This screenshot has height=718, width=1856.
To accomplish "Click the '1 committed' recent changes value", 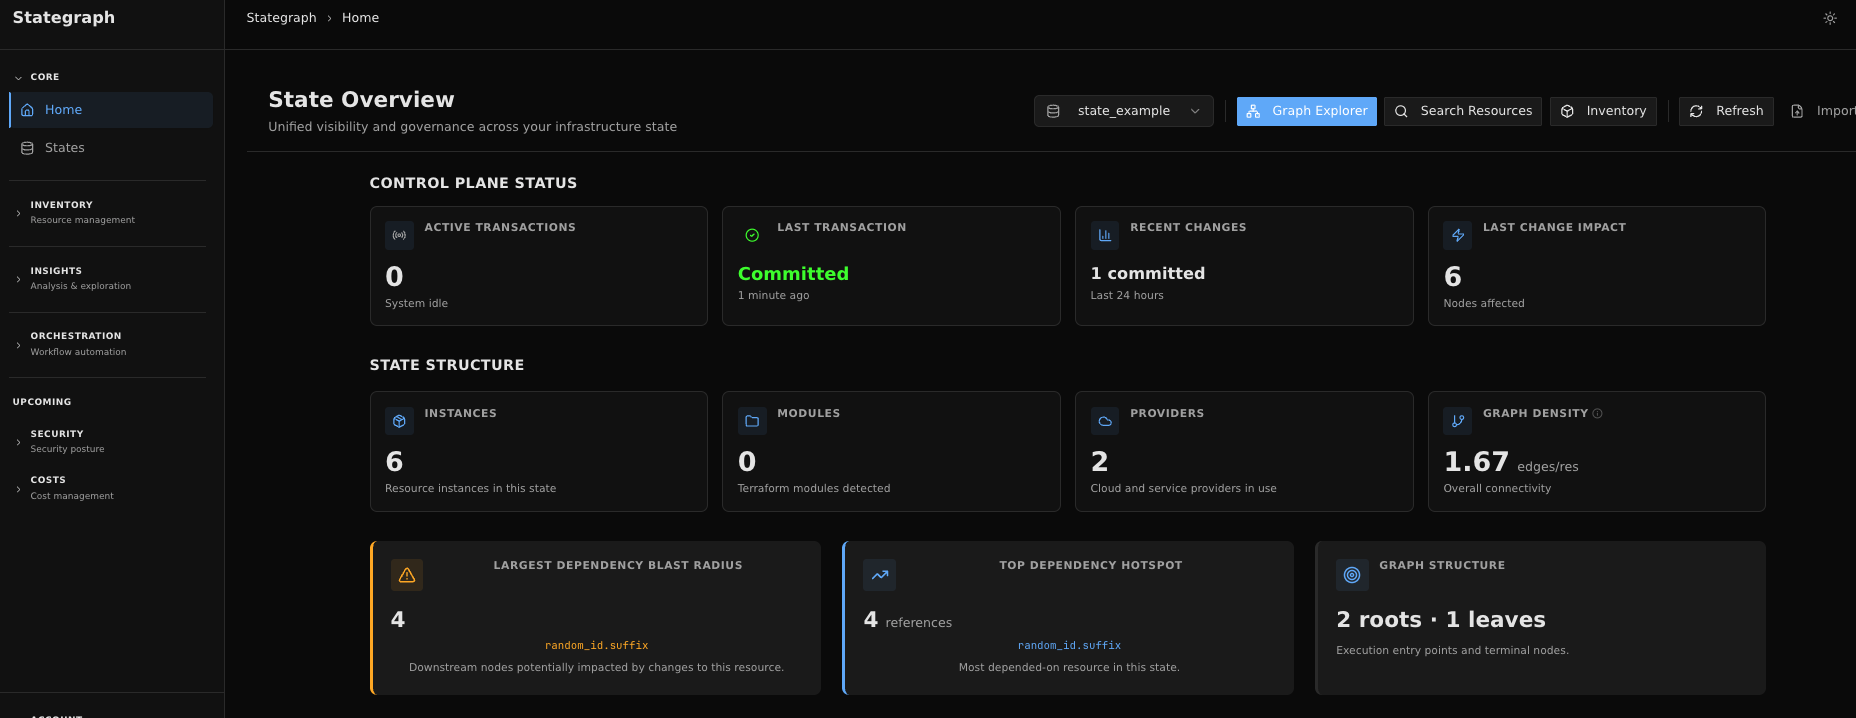I will [x=1148, y=274].
